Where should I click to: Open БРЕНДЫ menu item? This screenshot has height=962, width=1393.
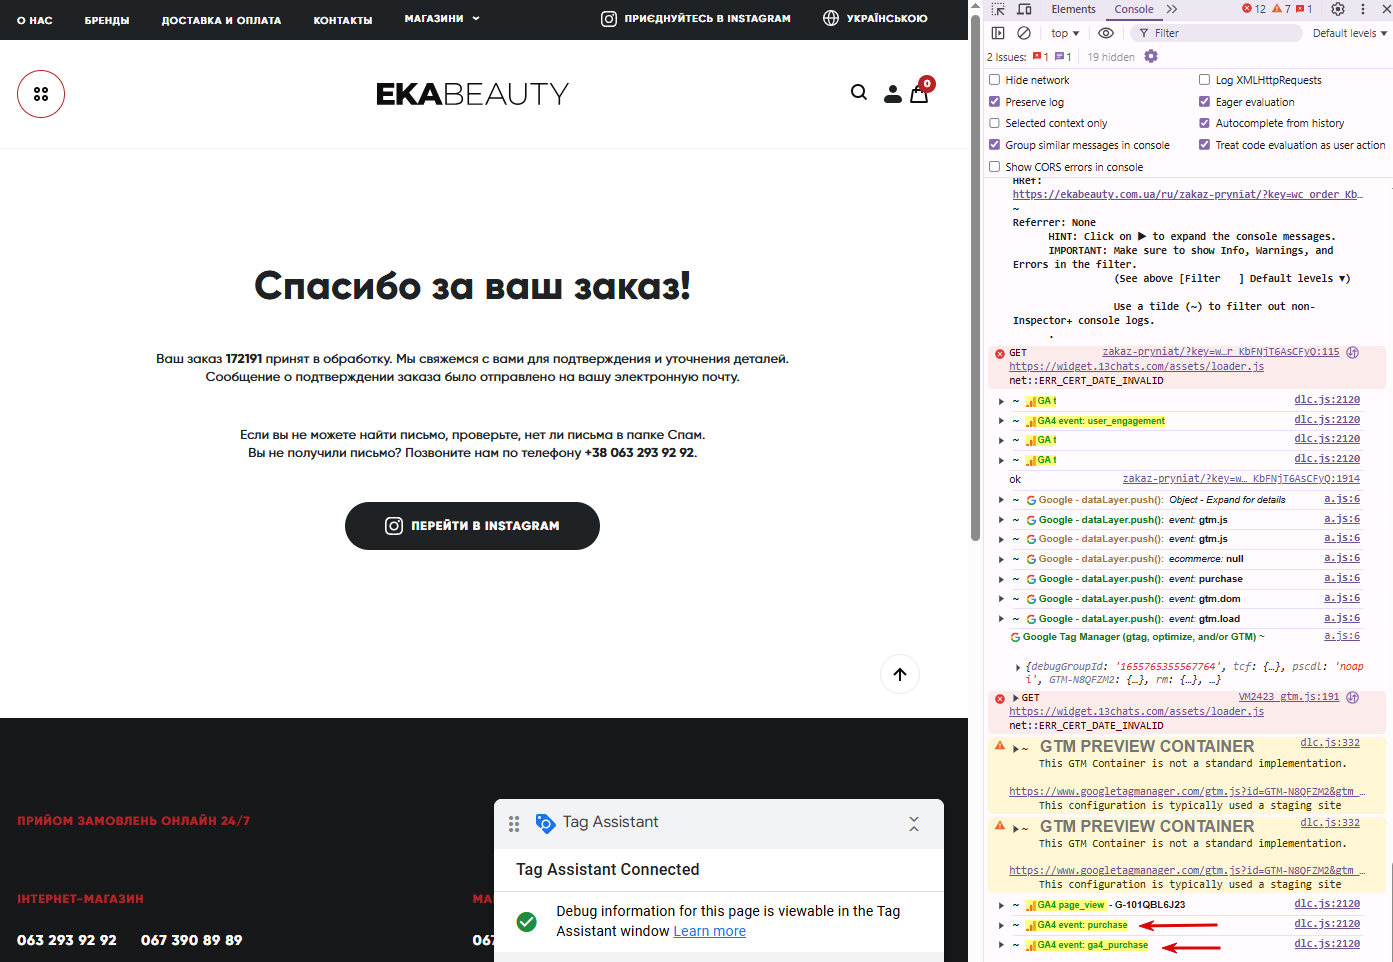[x=107, y=20]
